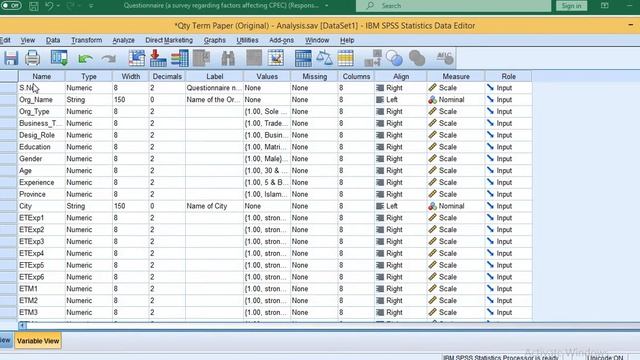The width and height of the screenshot is (640, 360).
Task: Open the Add-ons menu
Action: point(281,40)
